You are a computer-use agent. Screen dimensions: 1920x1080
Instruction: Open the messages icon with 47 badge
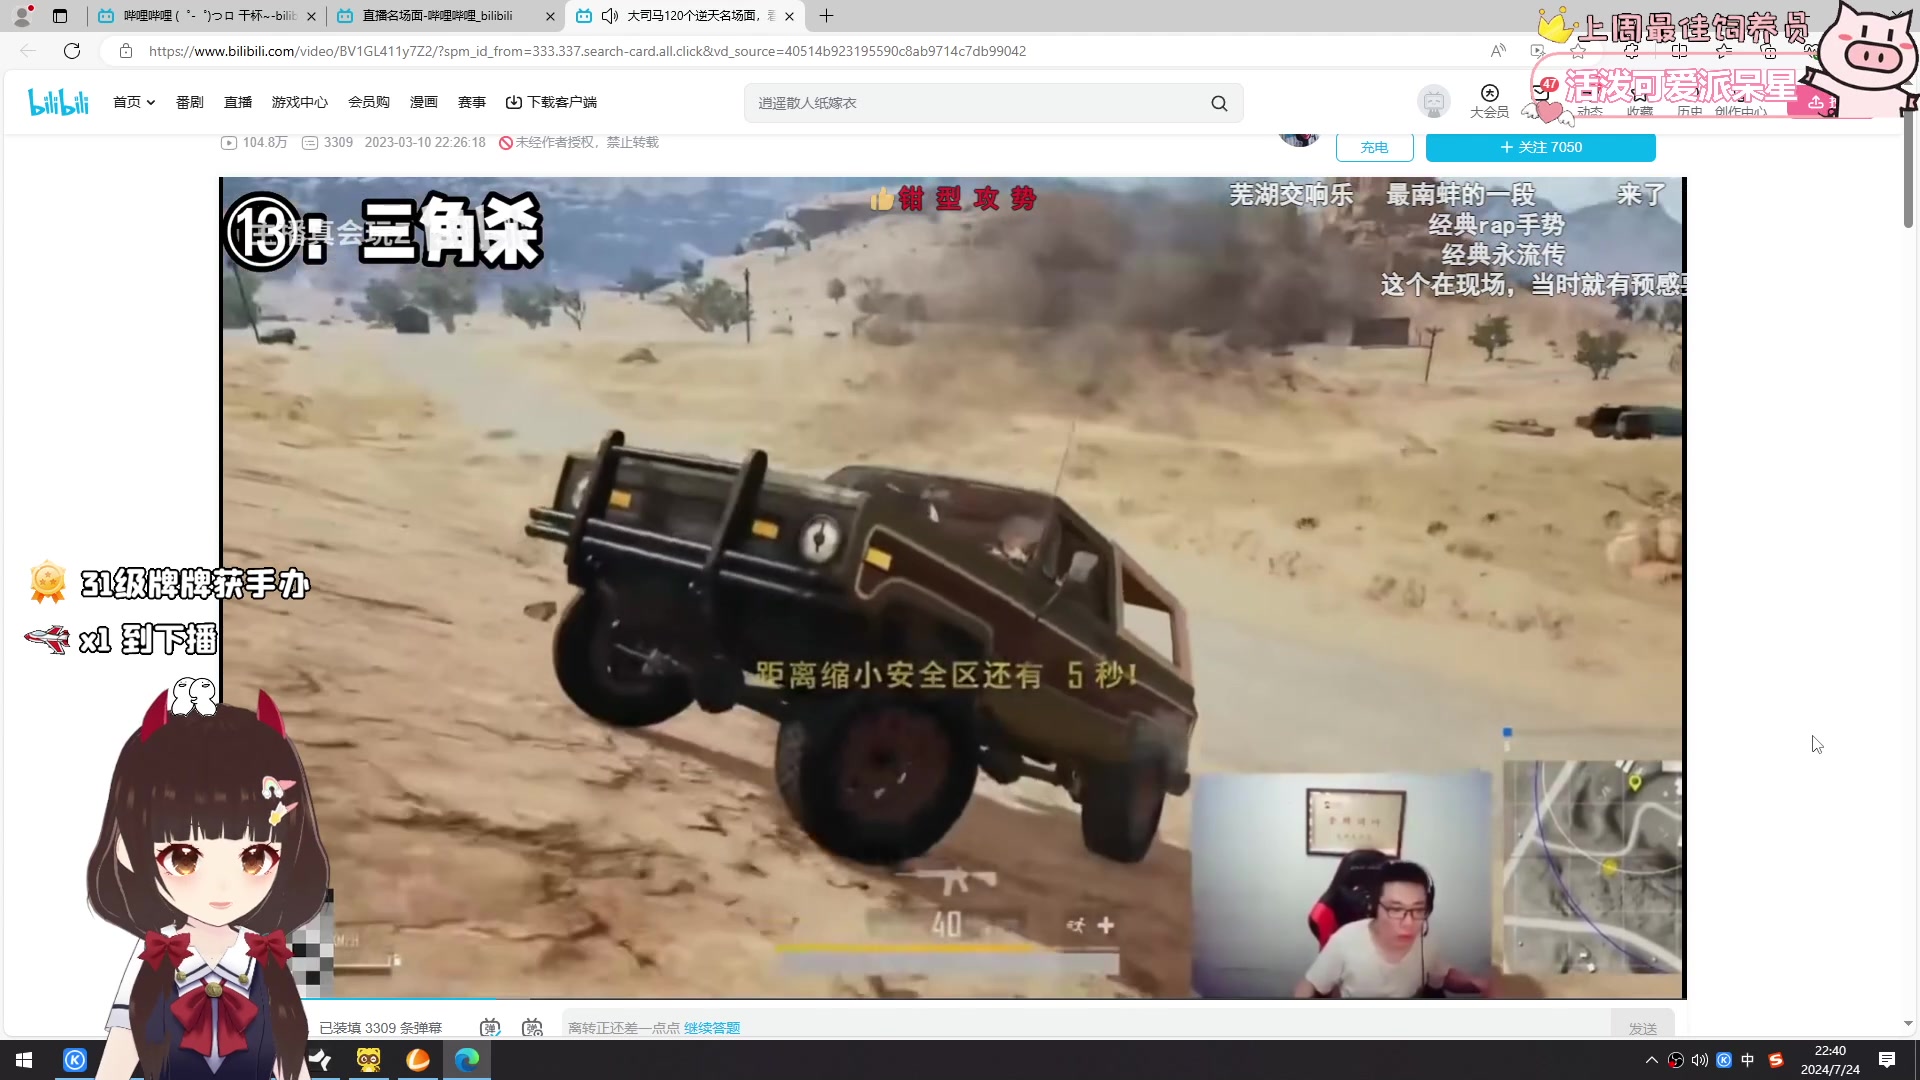click(1542, 92)
